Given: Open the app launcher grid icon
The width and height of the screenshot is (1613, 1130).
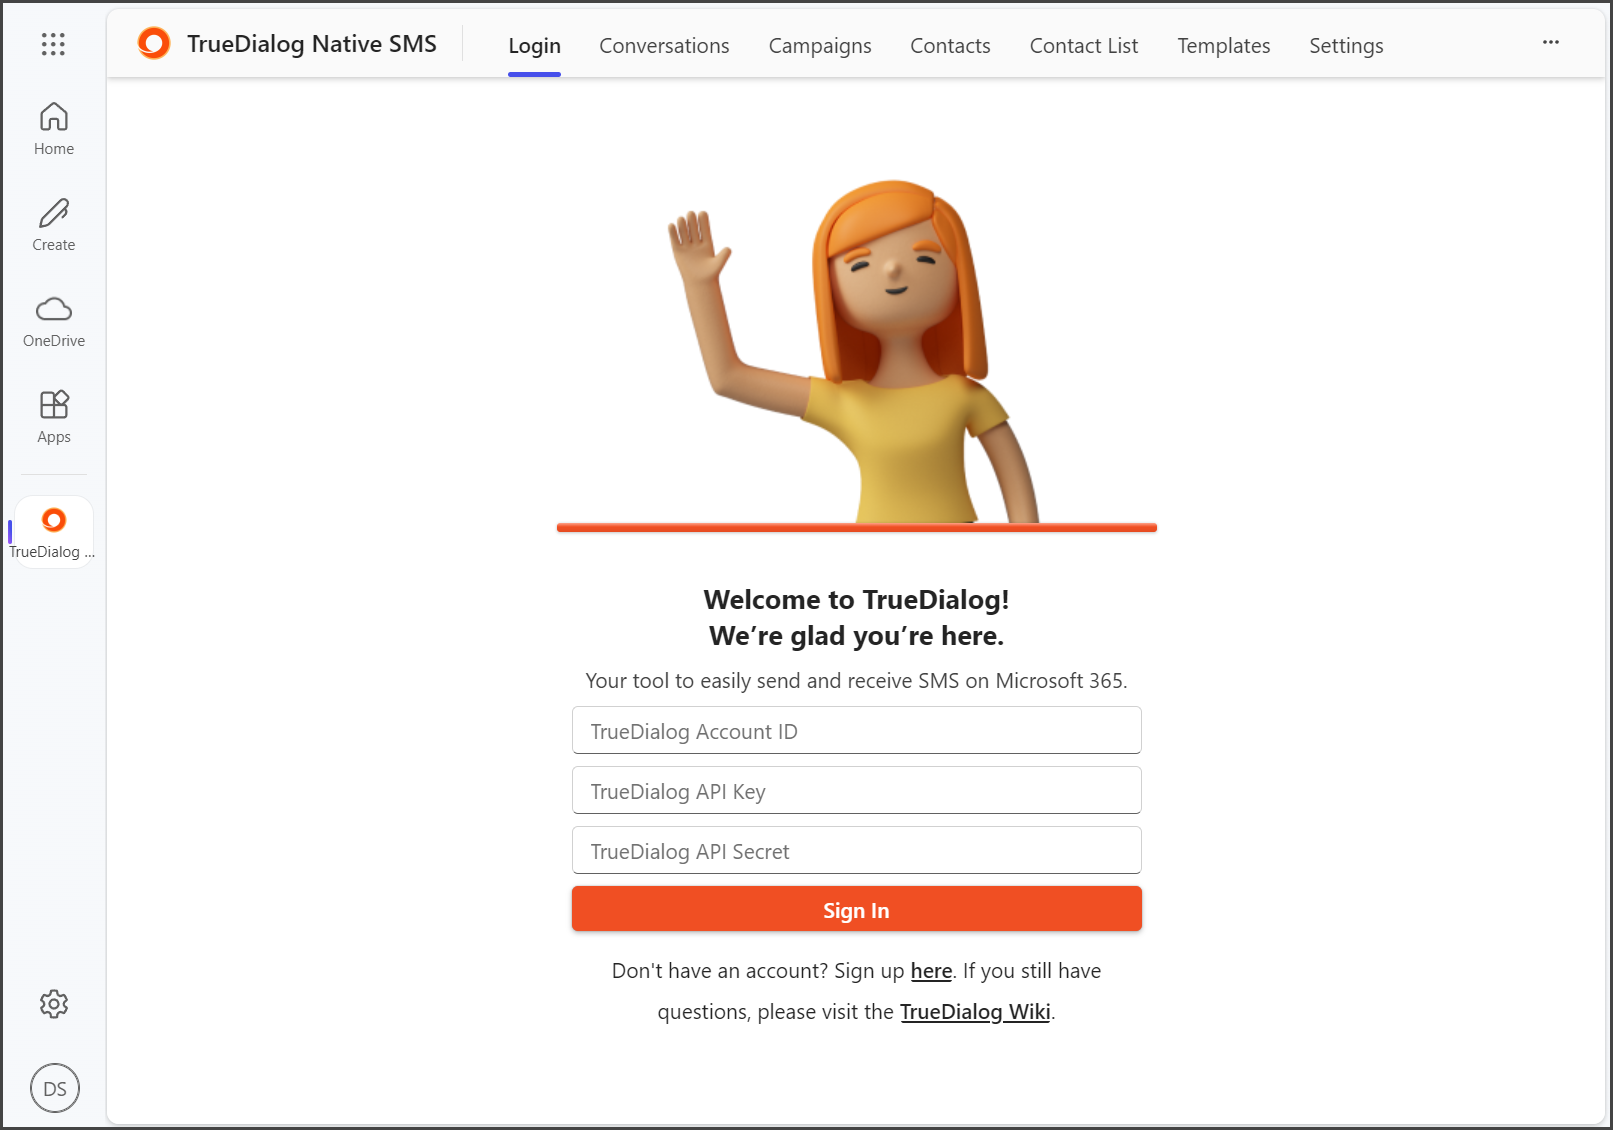Looking at the screenshot, I should pos(53,44).
